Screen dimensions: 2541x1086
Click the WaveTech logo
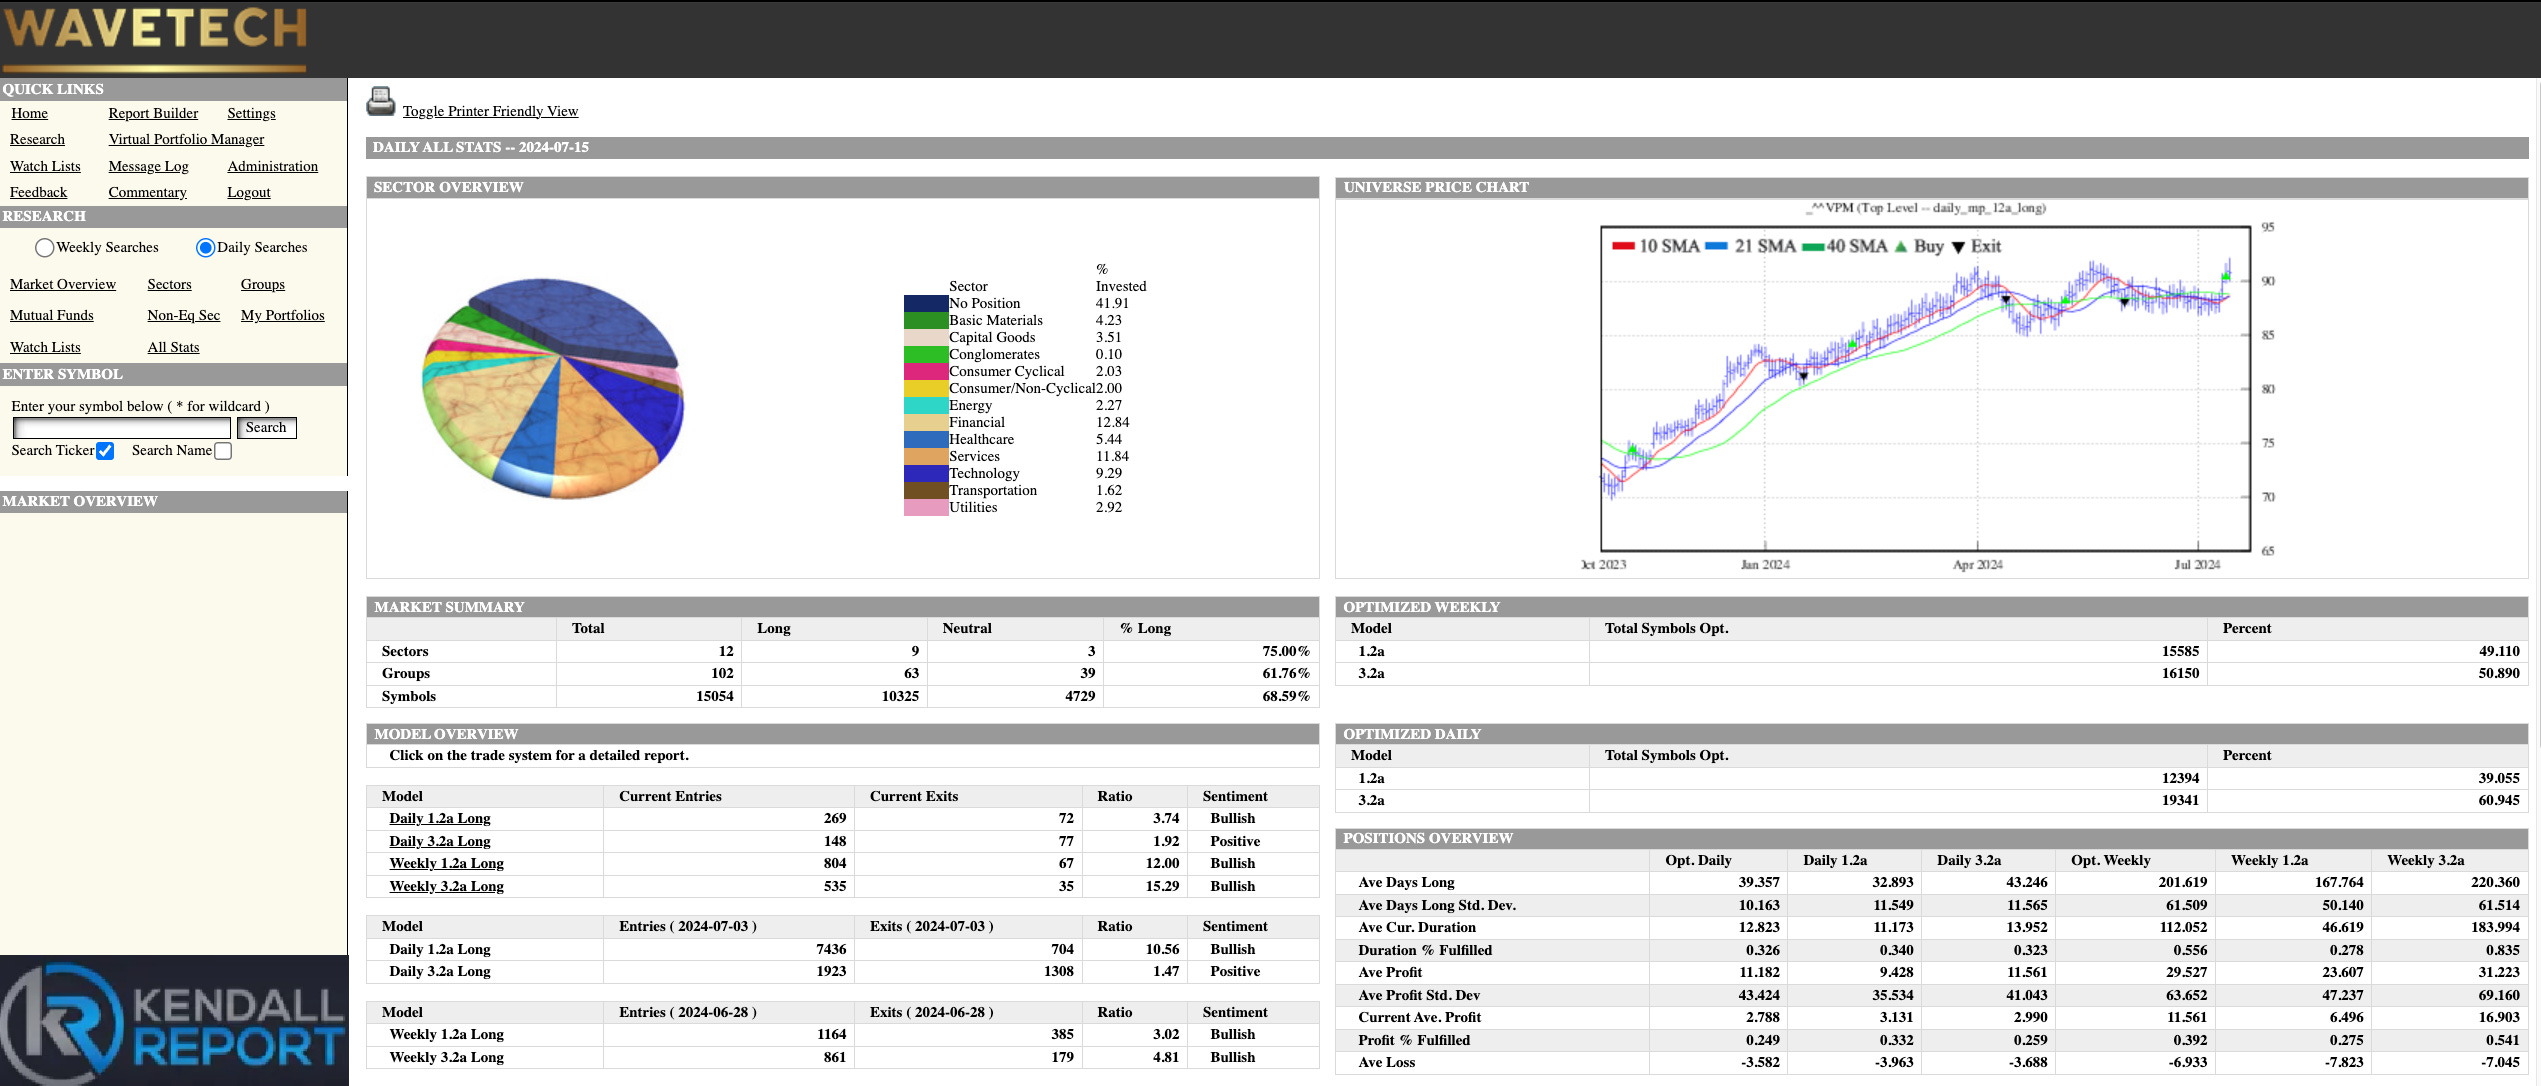pos(155,36)
